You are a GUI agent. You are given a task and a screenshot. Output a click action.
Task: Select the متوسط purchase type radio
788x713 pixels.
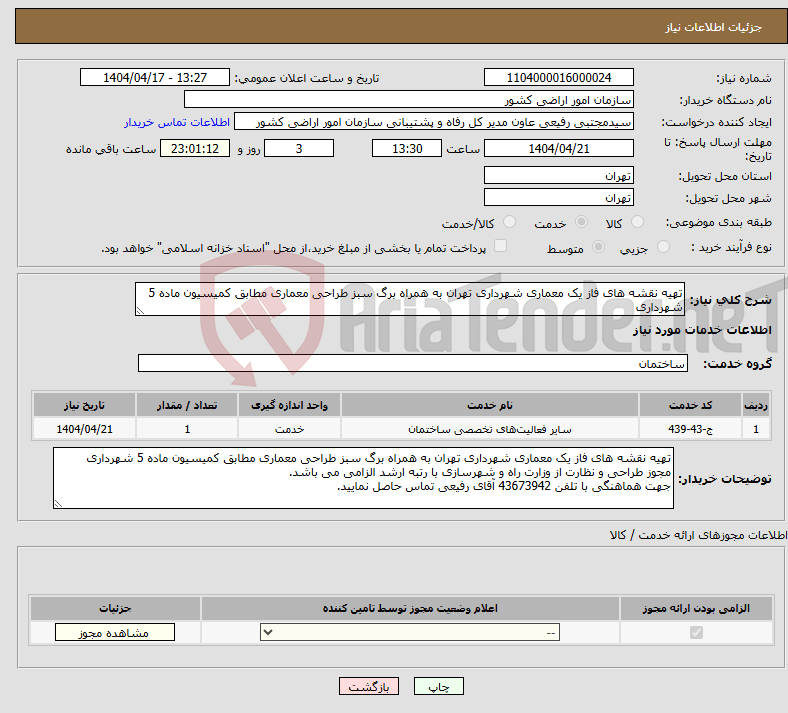(599, 247)
